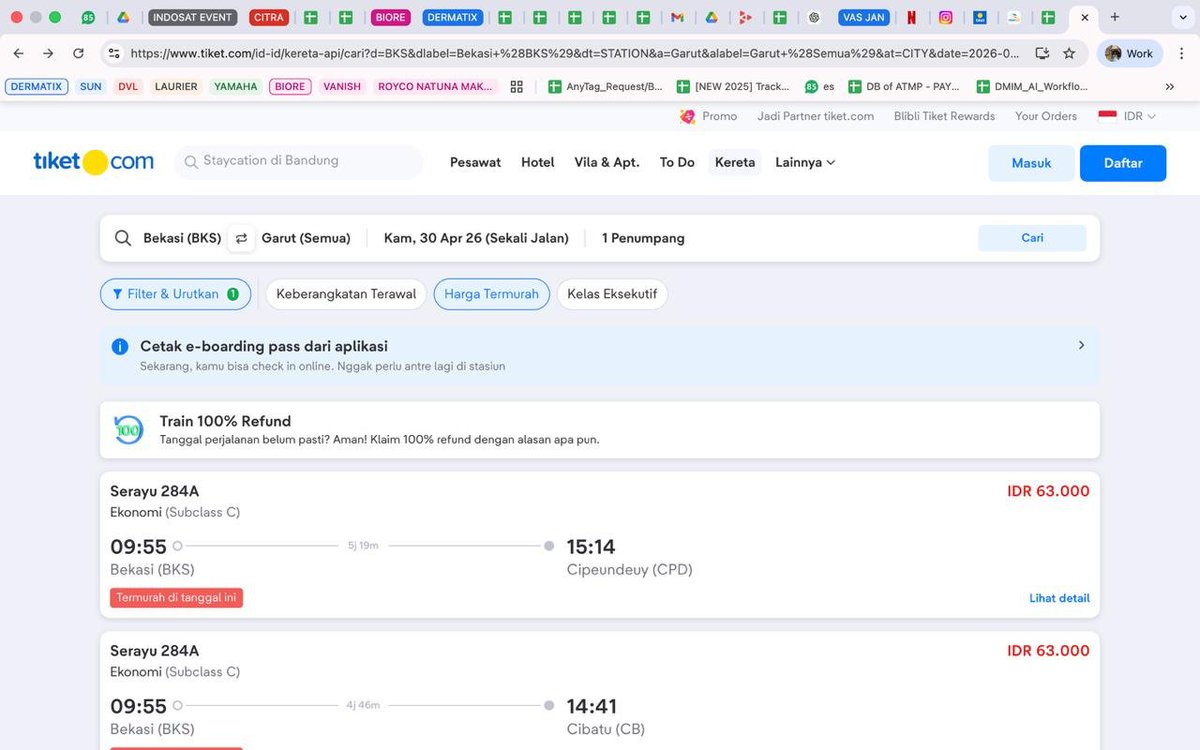Click the magnifier icon beside Bekasi (BKS)

123,238
